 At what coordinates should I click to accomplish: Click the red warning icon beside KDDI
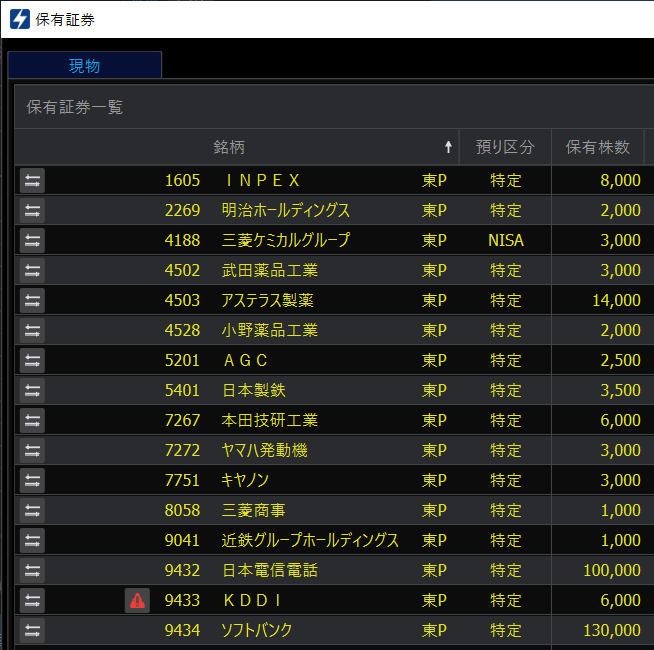pos(137,601)
